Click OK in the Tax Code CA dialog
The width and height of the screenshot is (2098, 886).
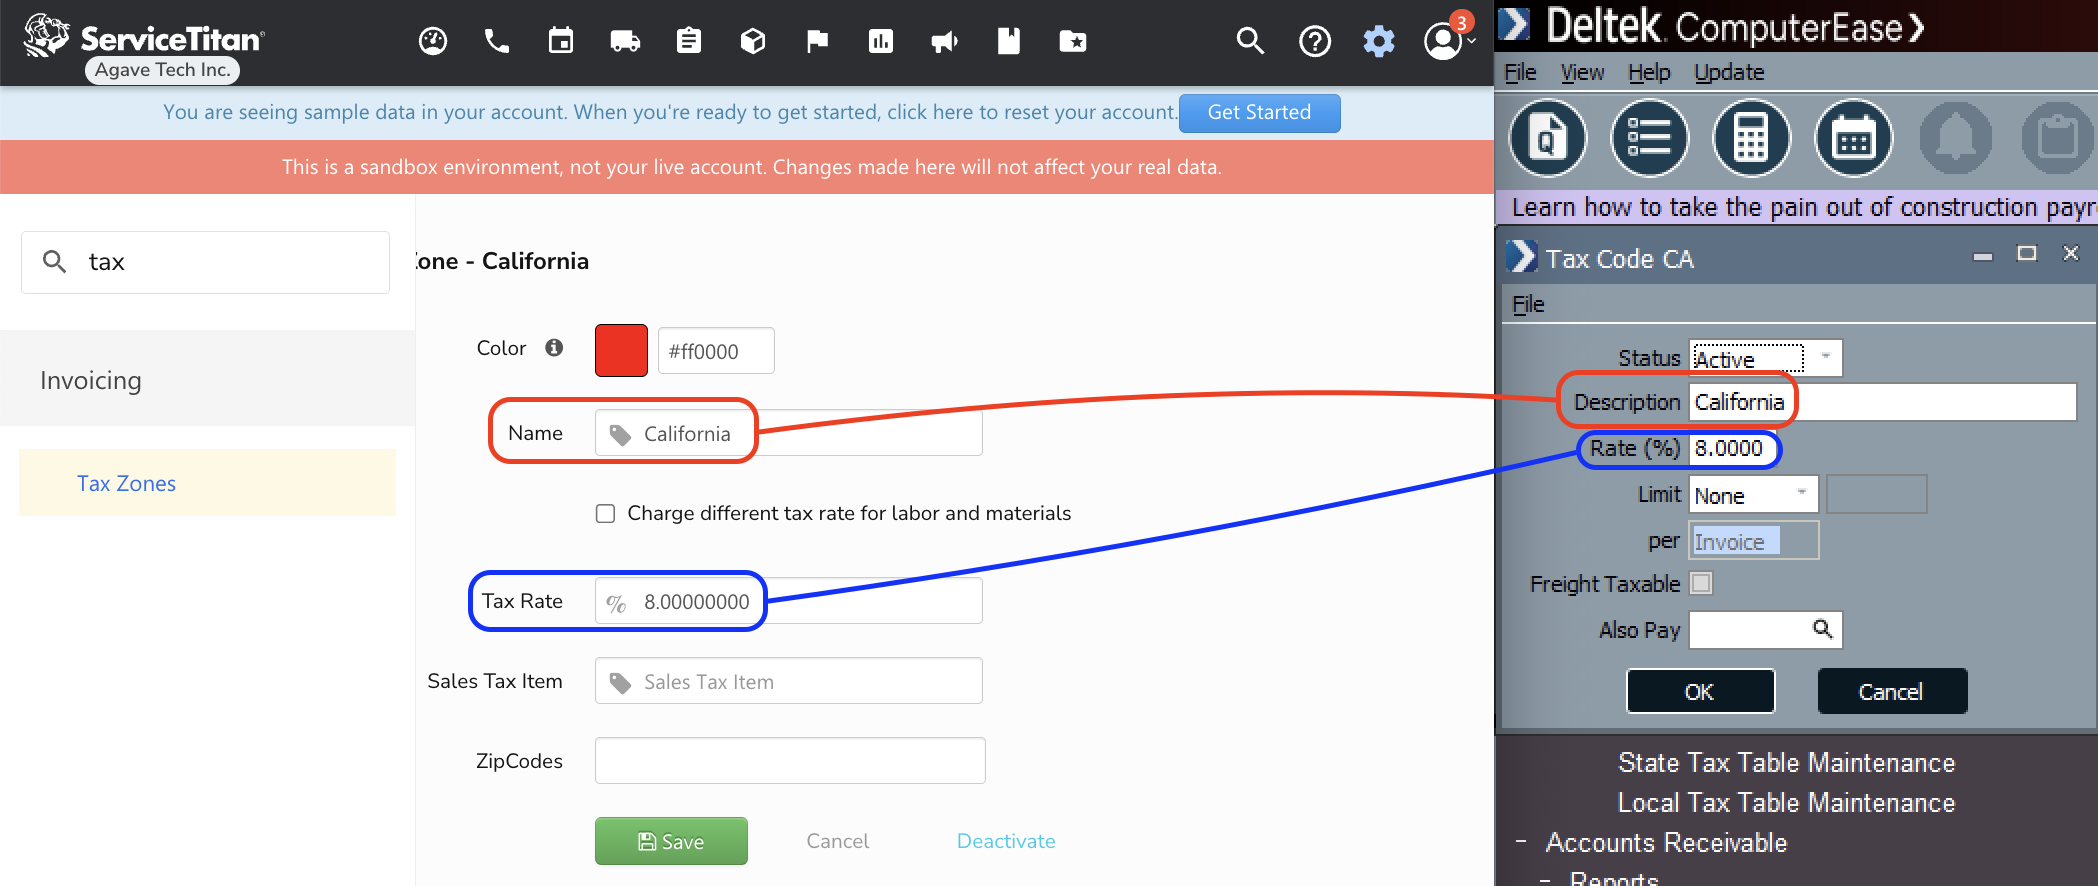pos(1700,691)
